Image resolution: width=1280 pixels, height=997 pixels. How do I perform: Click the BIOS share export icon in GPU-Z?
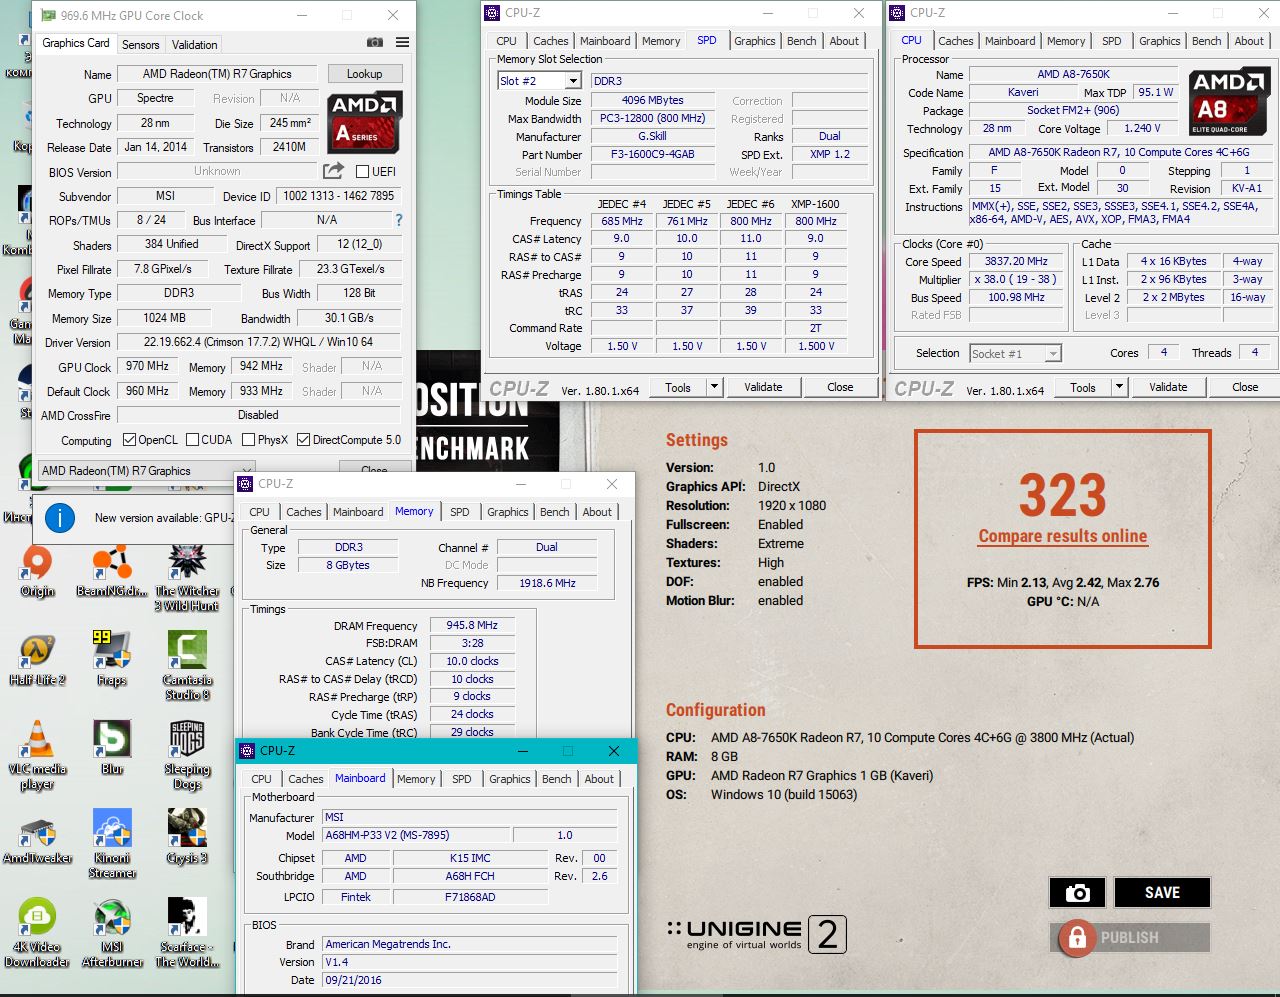(x=334, y=171)
